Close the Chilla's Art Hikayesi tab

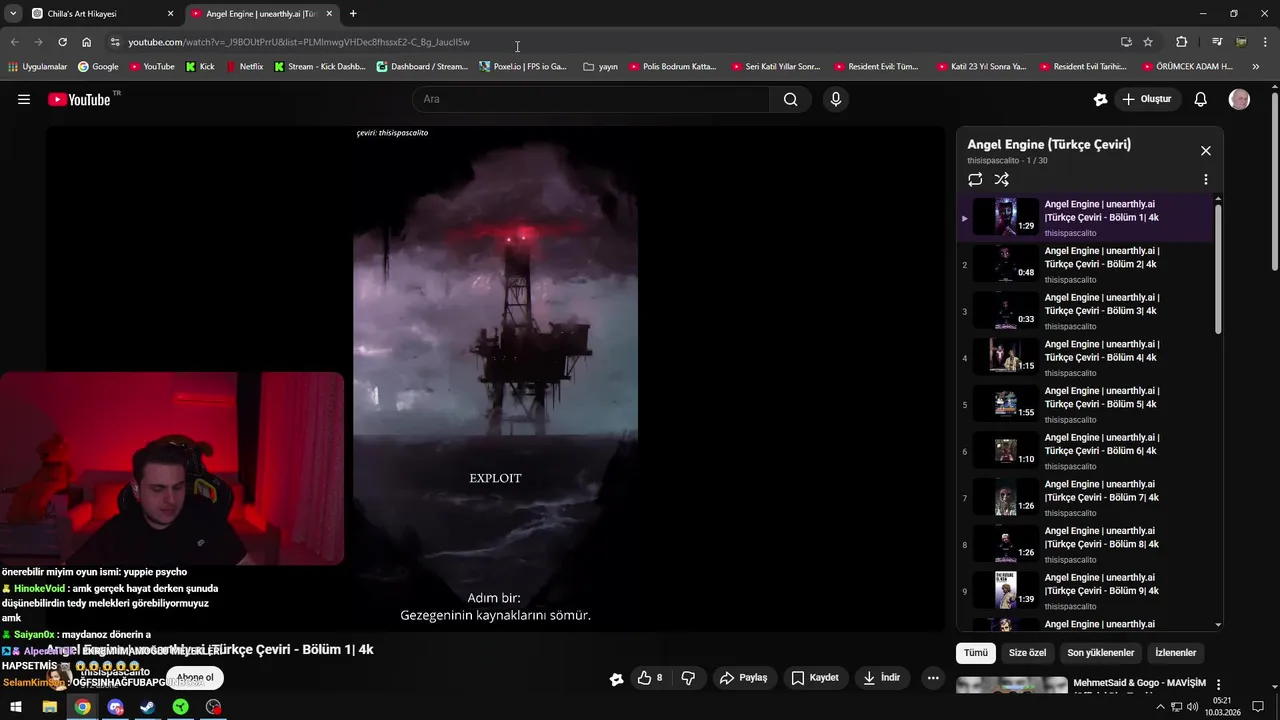pyautogui.click(x=170, y=14)
